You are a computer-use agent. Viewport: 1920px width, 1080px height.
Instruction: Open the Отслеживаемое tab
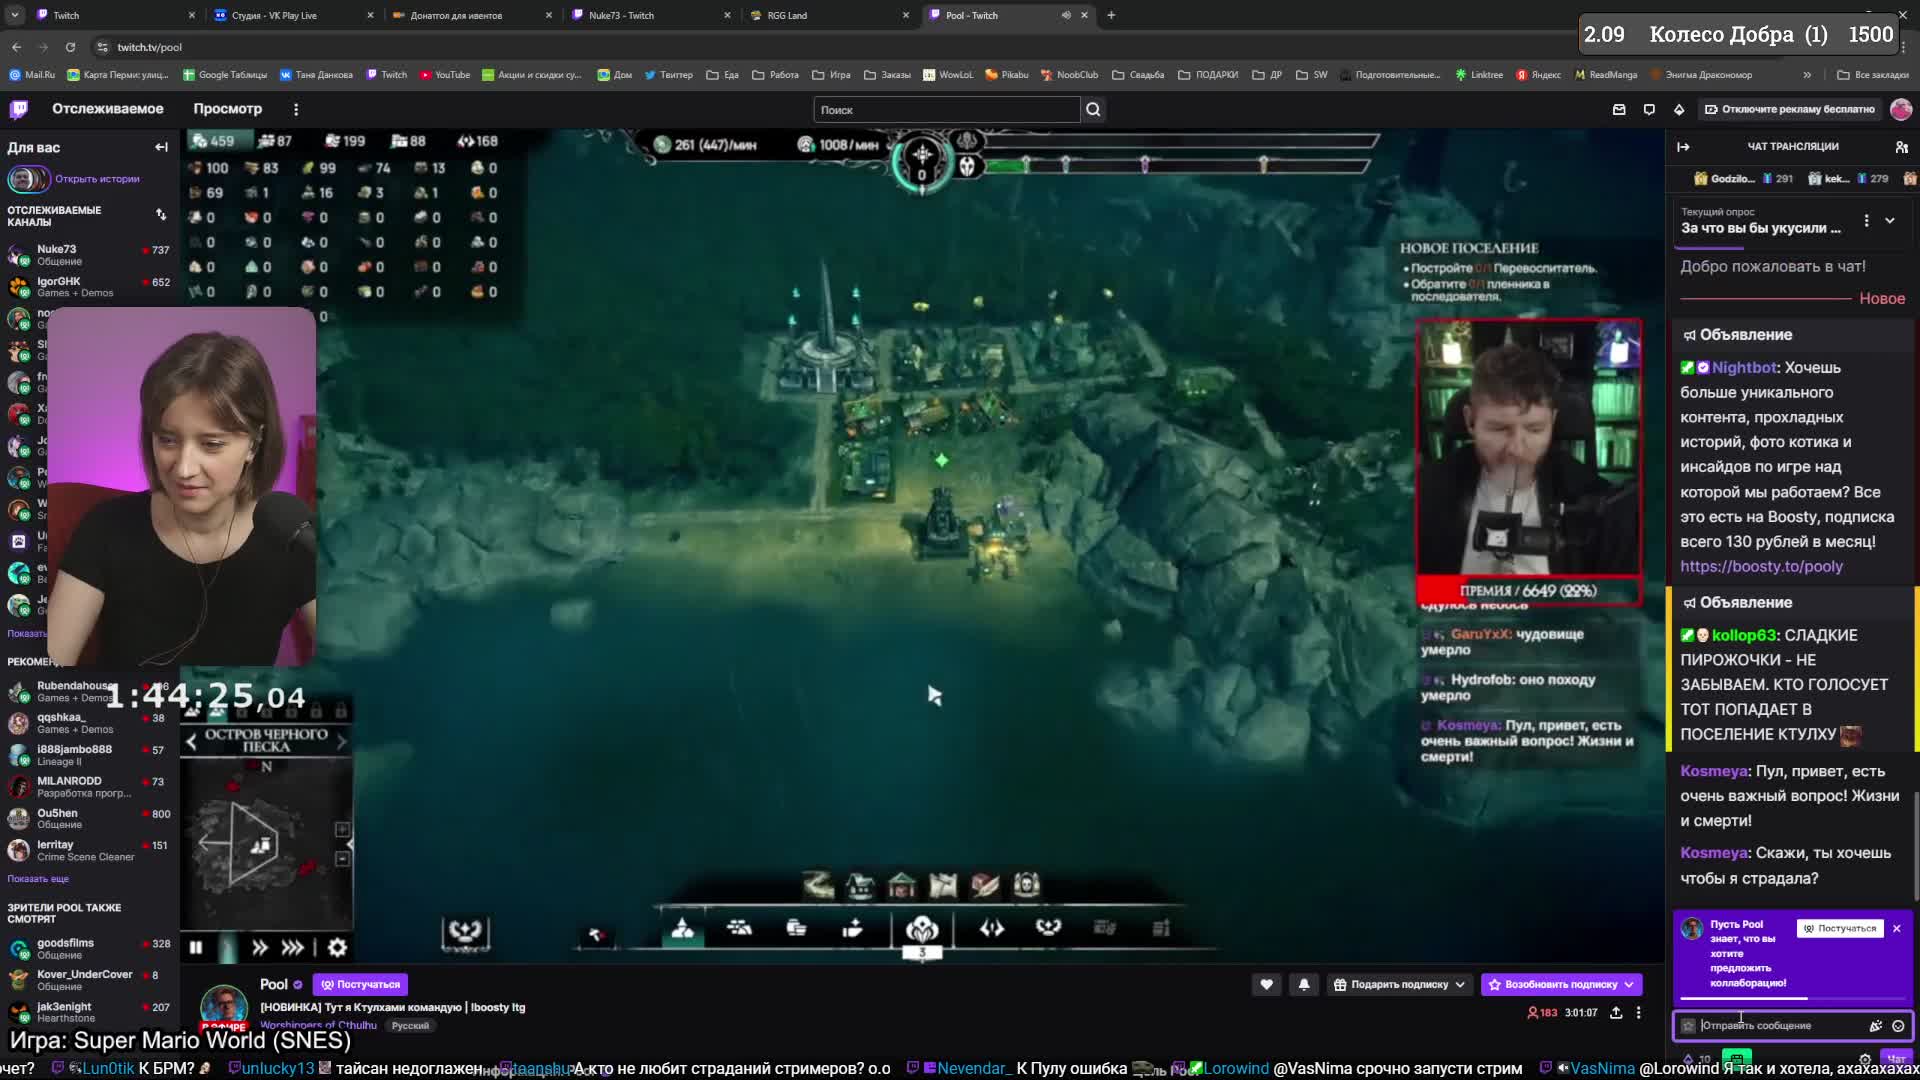pos(107,109)
